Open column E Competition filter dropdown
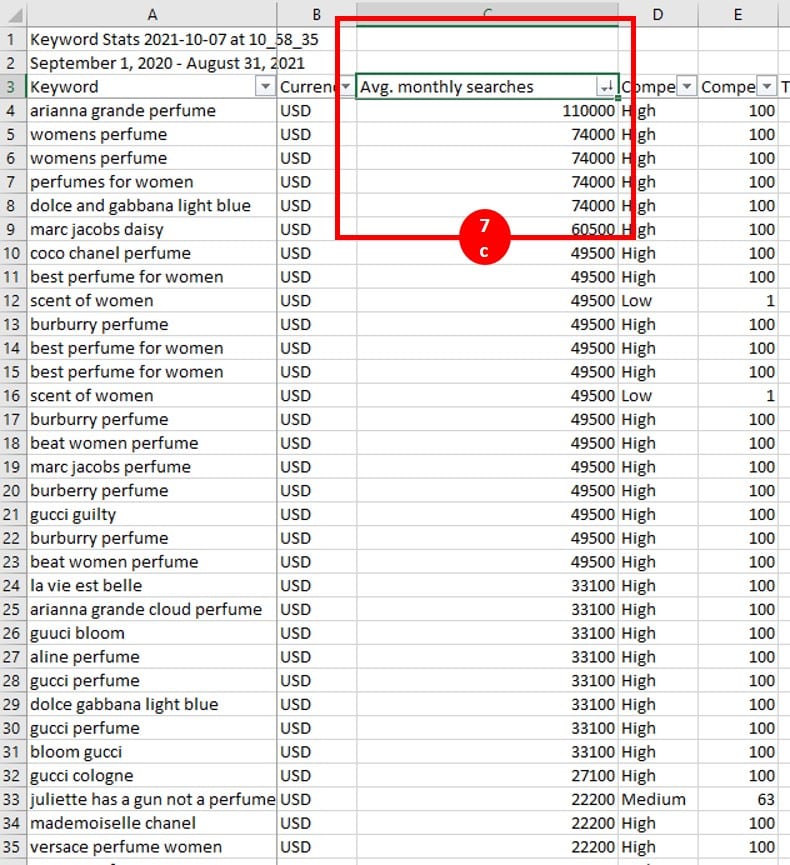Viewport: 790px width, 865px height. click(x=767, y=87)
